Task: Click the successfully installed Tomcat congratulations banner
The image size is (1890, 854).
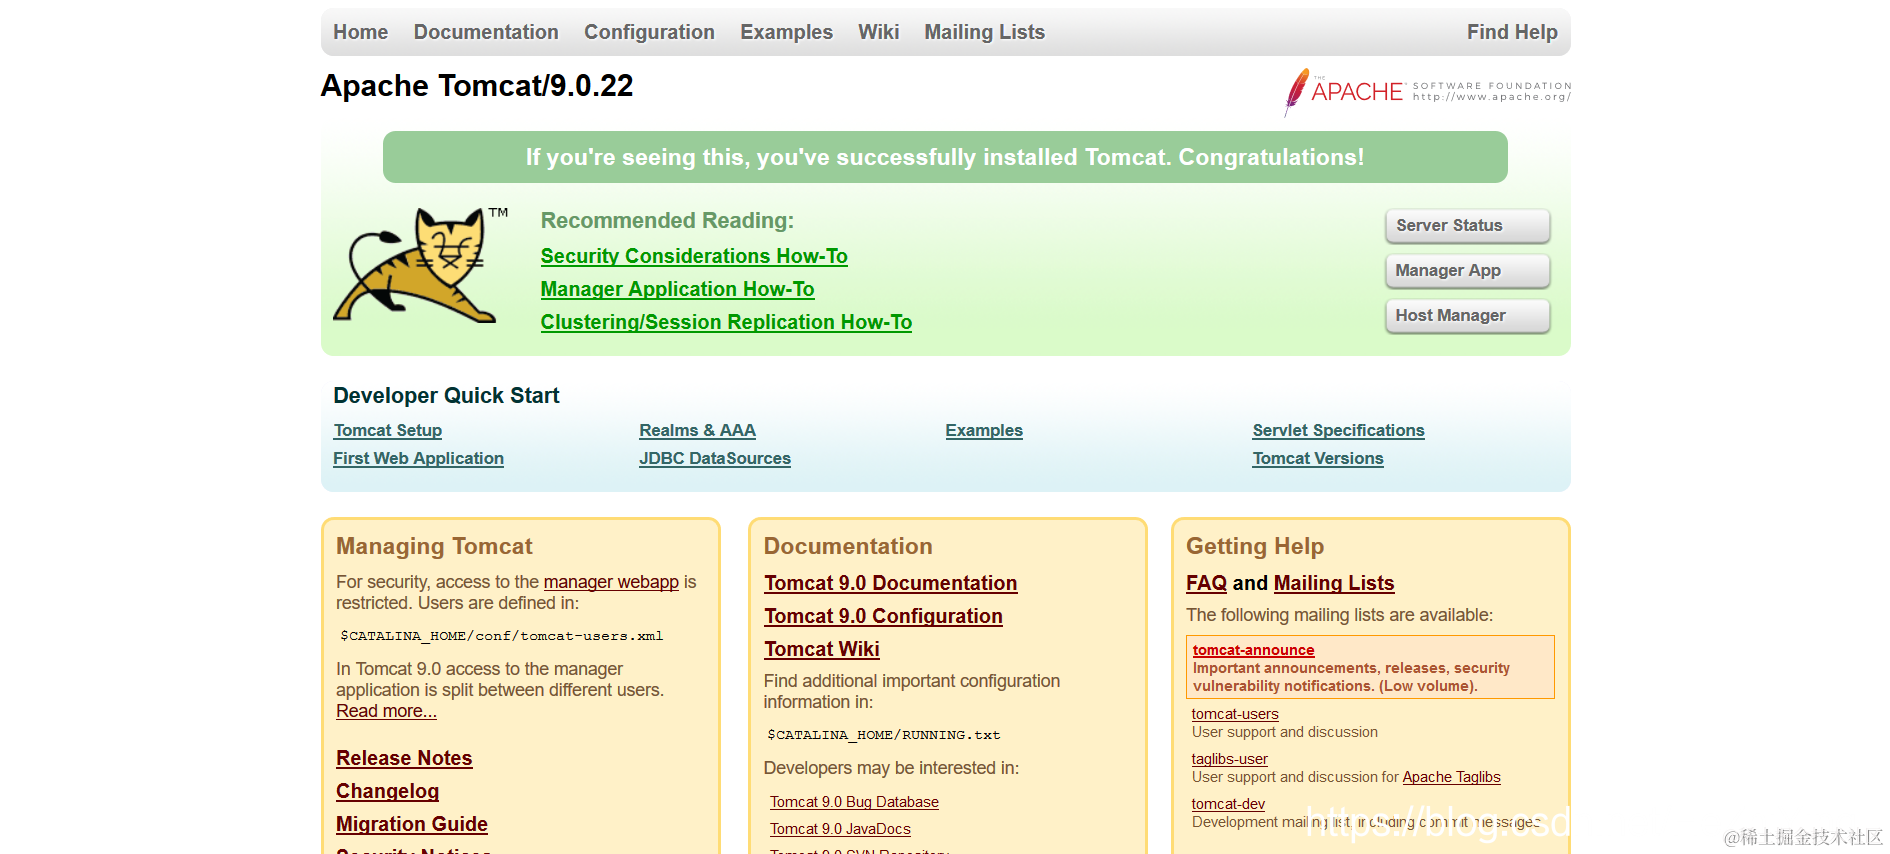Action: 945,157
